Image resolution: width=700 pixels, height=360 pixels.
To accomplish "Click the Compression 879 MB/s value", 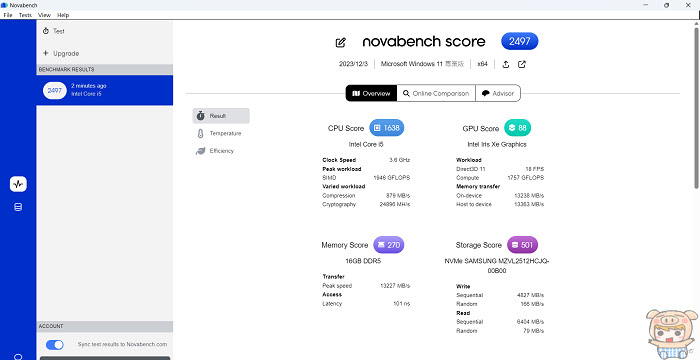I will 398,195.
